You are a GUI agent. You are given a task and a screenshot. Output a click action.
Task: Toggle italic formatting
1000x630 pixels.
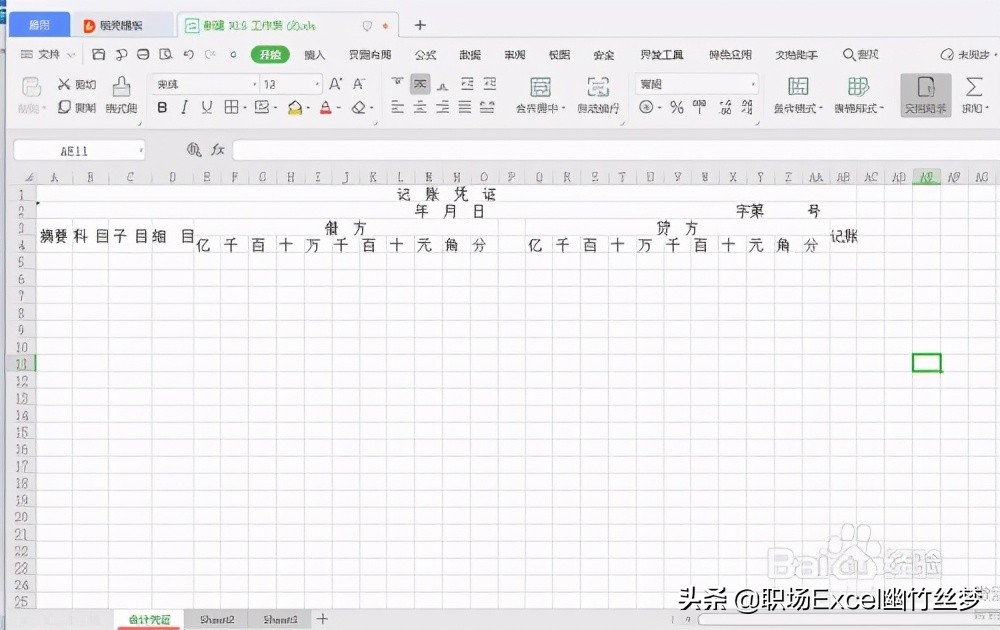(184, 107)
